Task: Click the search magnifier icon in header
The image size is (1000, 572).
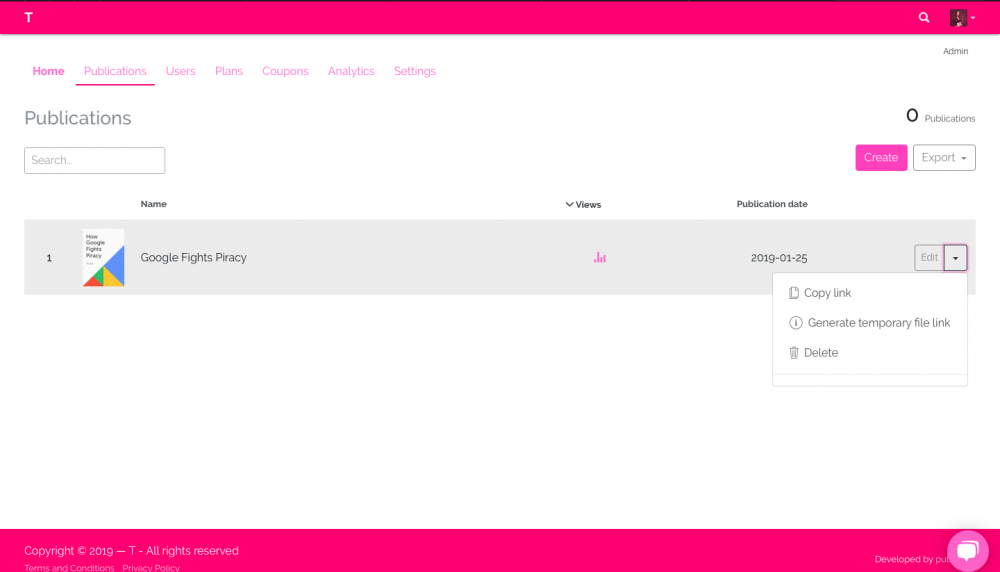Action: pyautogui.click(x=924, y=18)
